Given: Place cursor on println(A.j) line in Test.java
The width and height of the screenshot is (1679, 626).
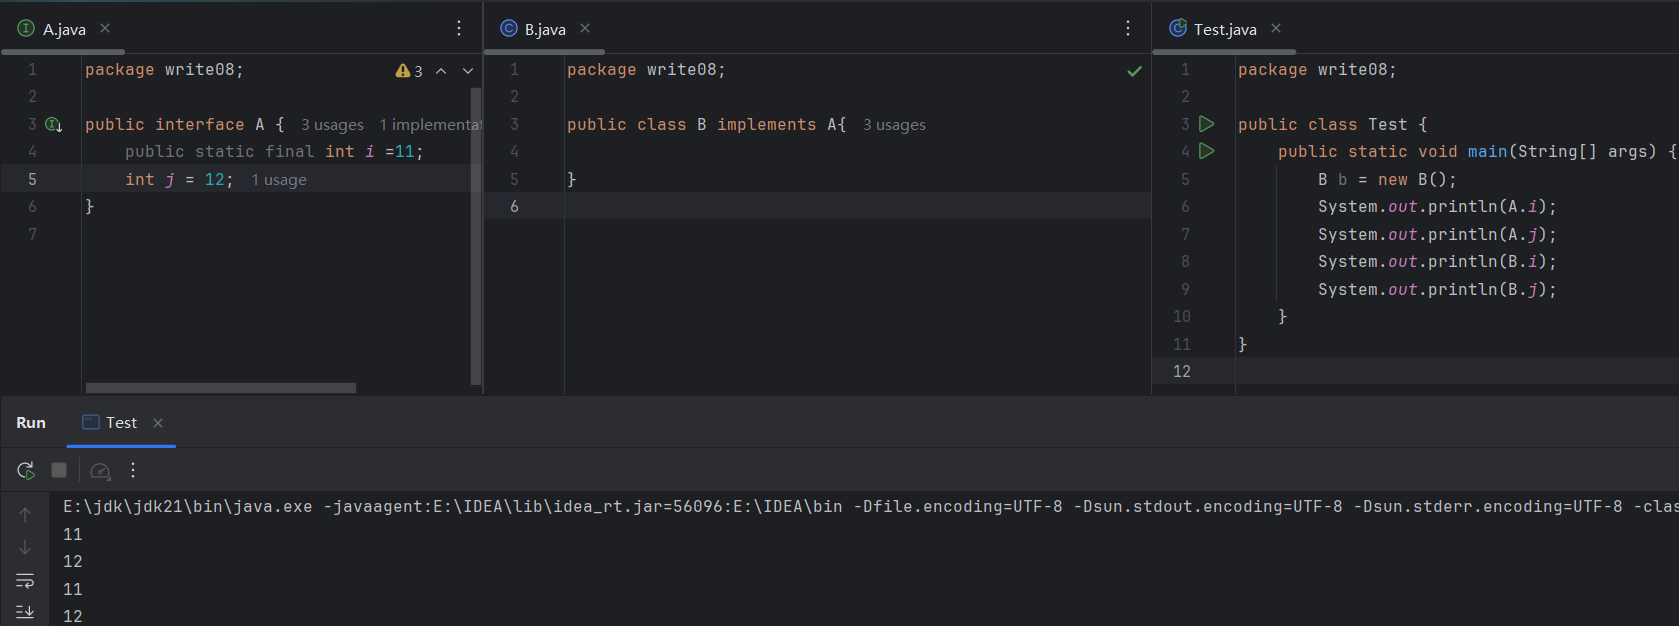Looking at the screenshot, I should [1437, 235].
